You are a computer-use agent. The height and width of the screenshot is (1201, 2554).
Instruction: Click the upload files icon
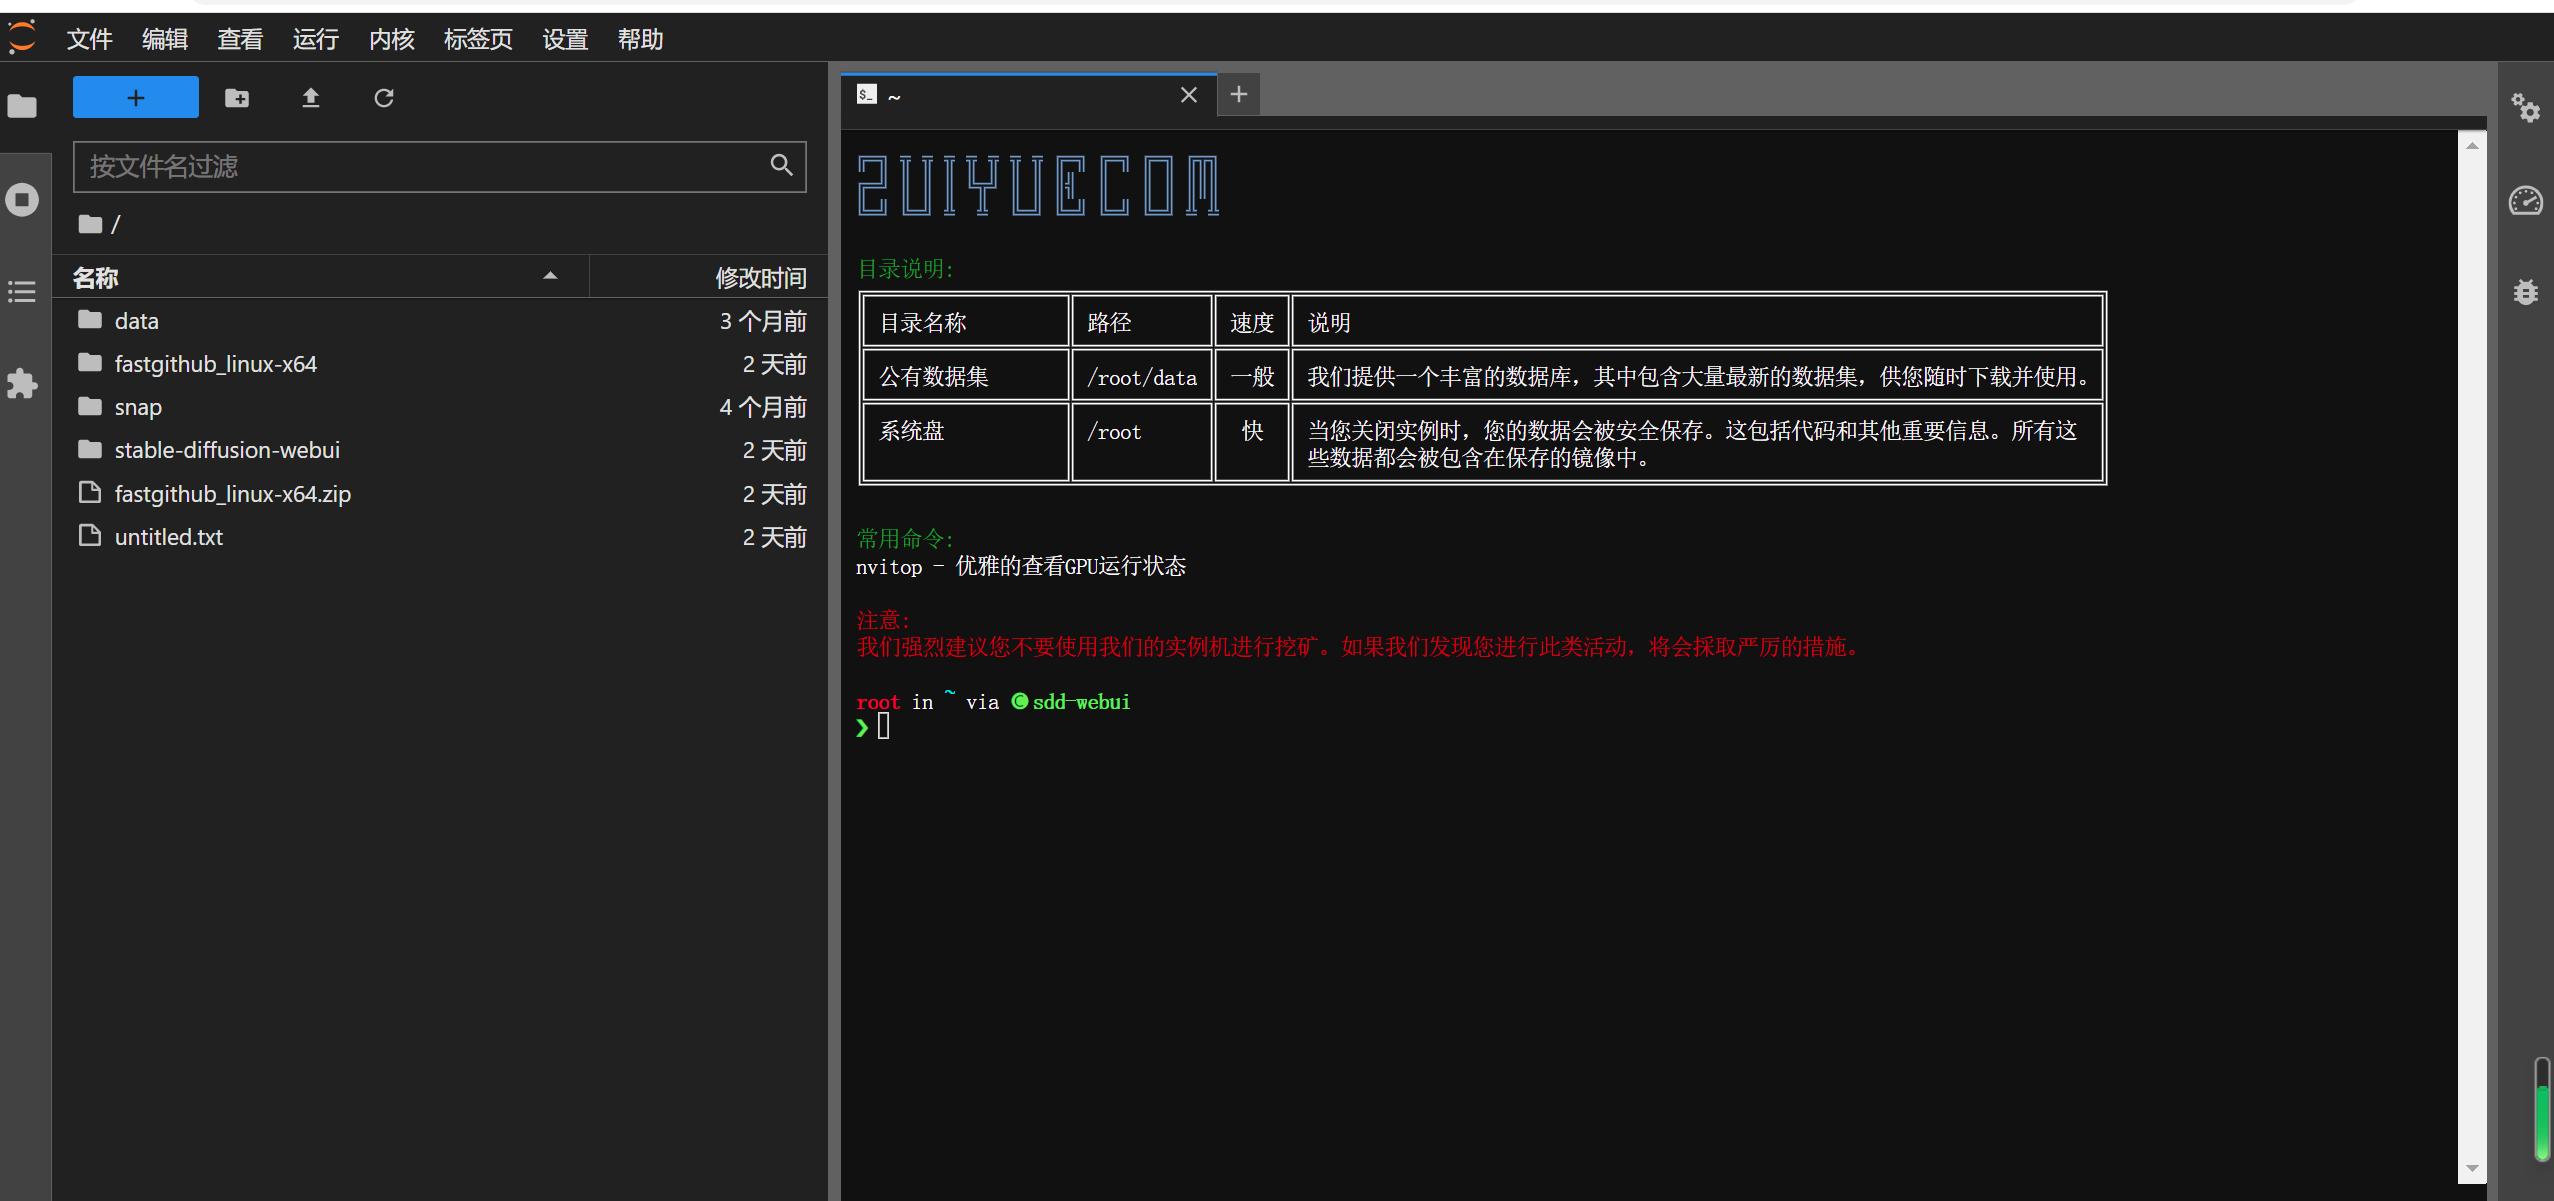tap(311, 97)
